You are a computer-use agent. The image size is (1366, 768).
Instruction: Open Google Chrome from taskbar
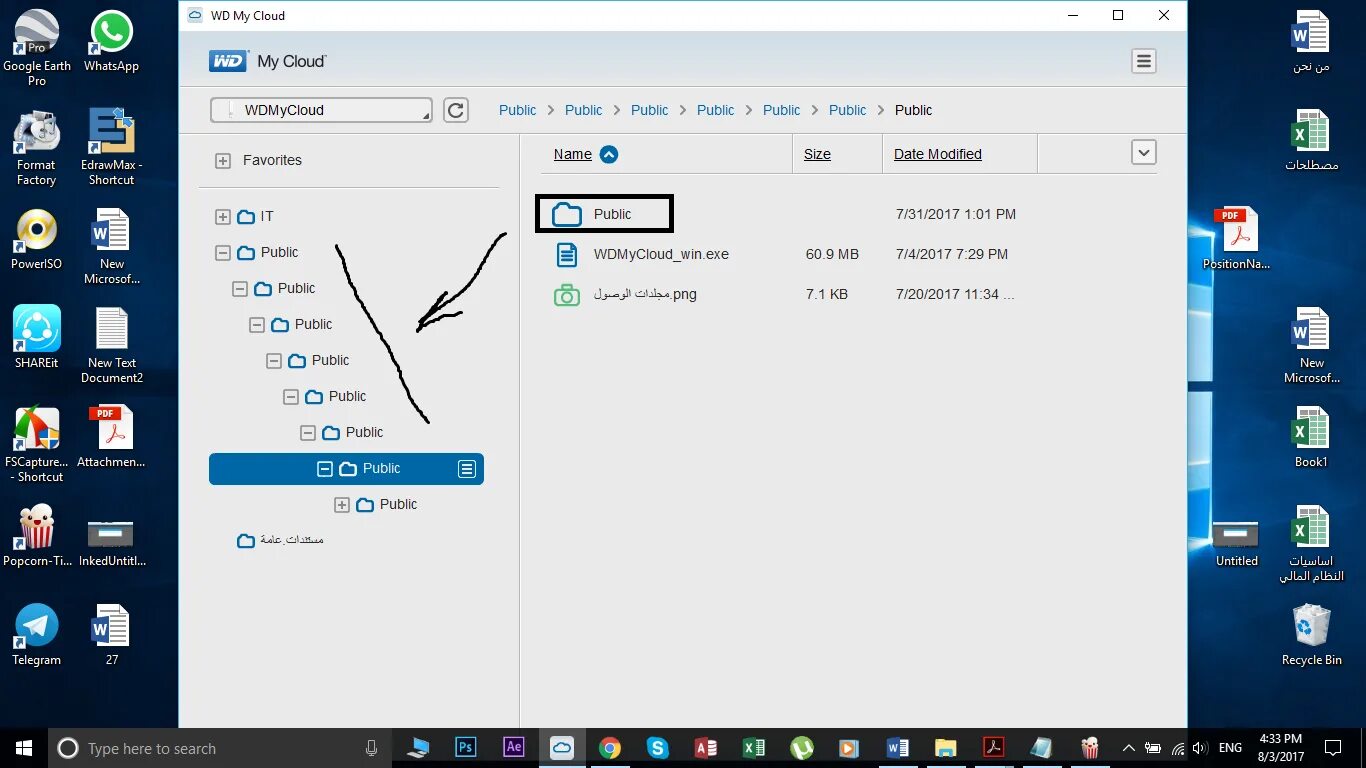[x=609, y=748]
